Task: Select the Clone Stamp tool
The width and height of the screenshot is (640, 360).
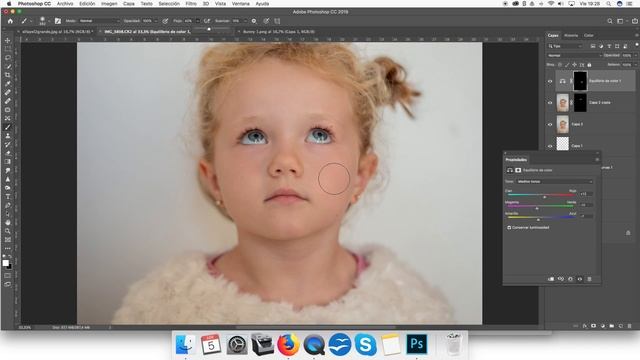Action: pyautogui.click(x=8, y=136)
